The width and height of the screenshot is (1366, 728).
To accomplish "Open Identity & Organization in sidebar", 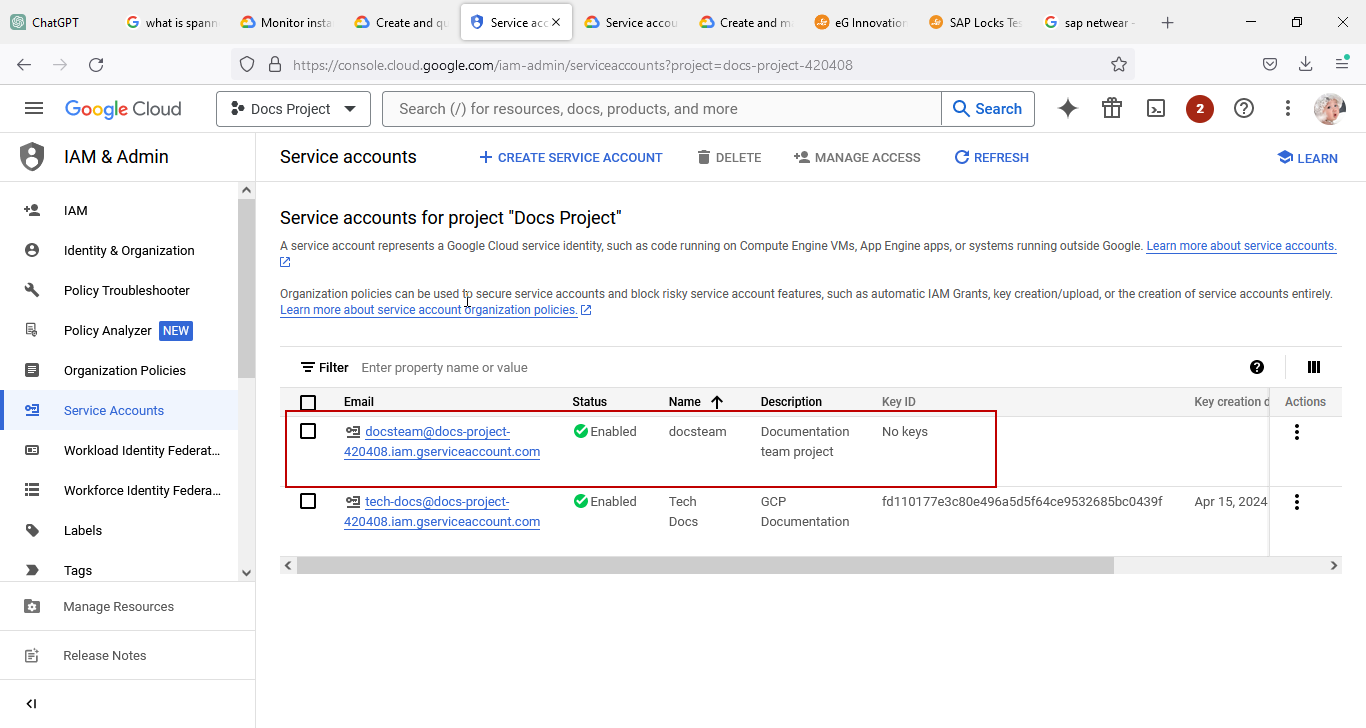I will pyautogui.click(x=119, y=250).
